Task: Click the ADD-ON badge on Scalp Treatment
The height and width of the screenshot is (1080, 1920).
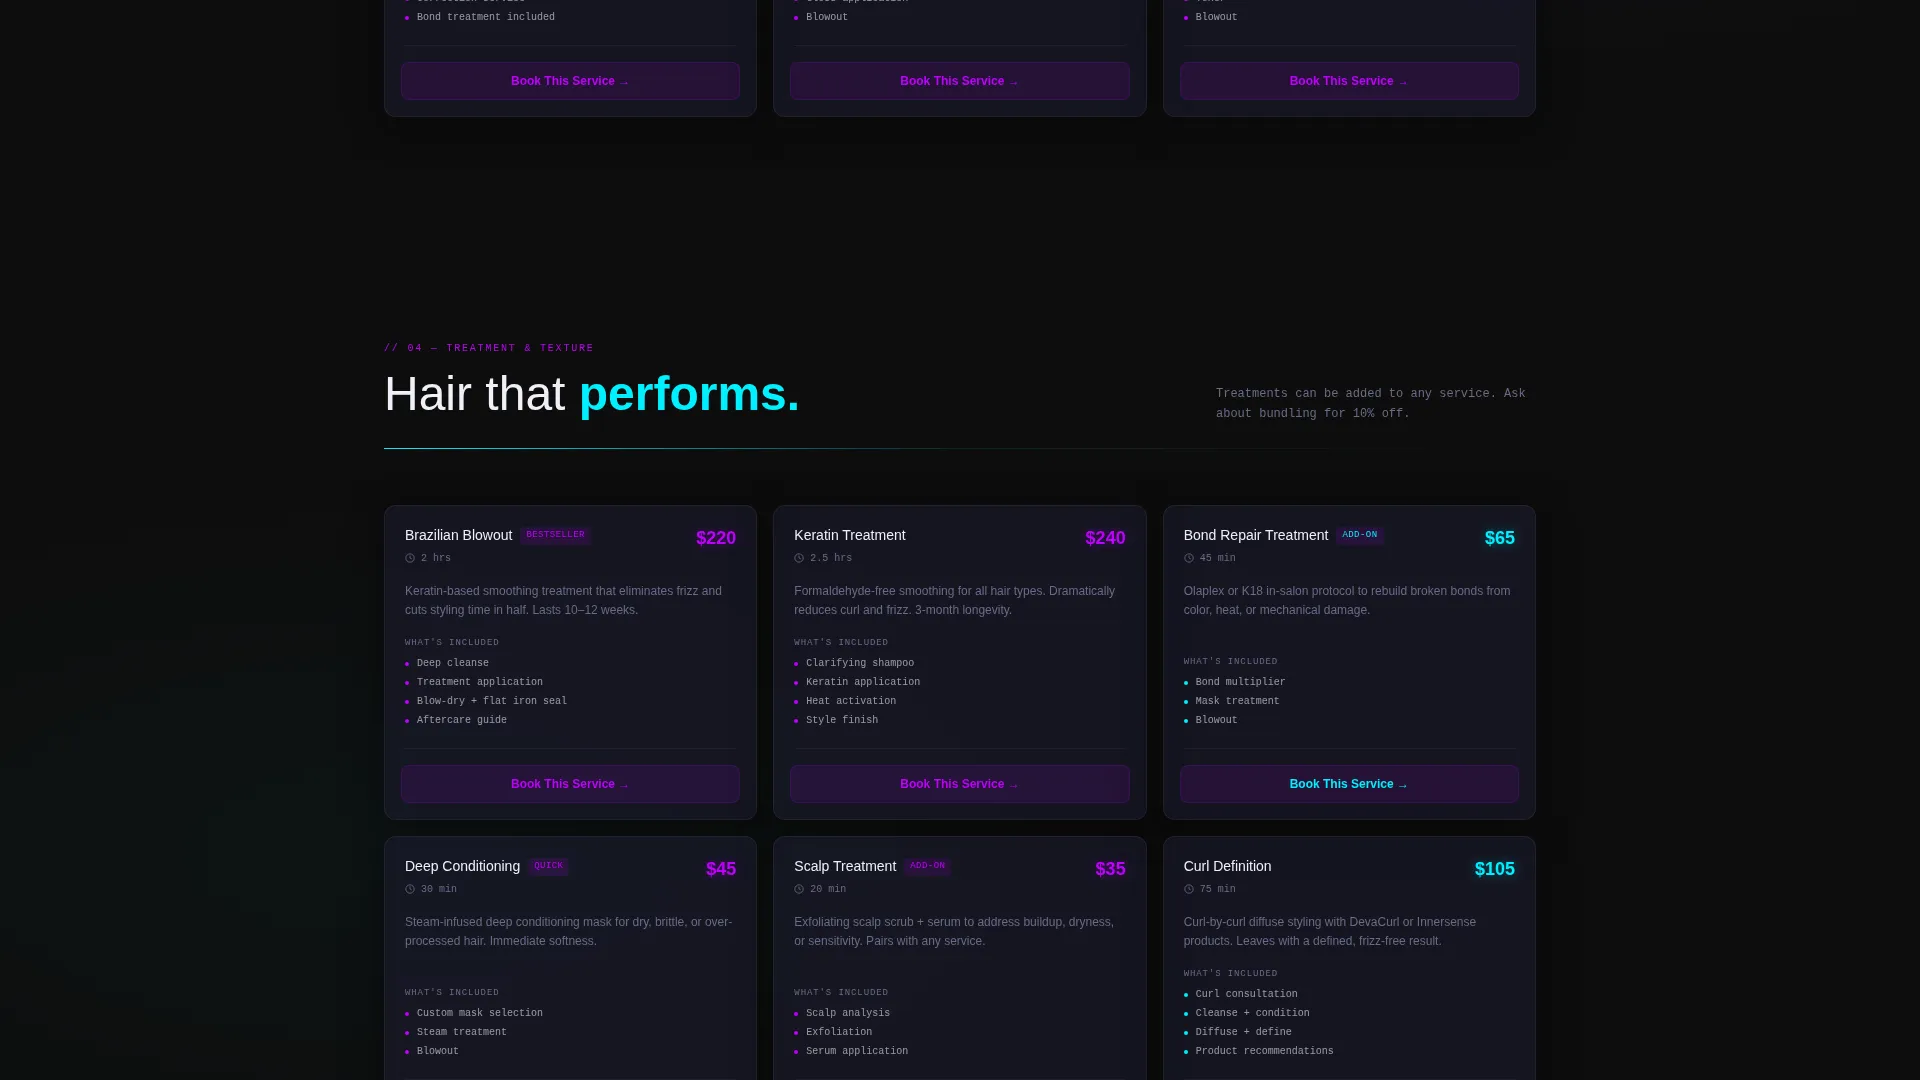Action: click(927, 866)
